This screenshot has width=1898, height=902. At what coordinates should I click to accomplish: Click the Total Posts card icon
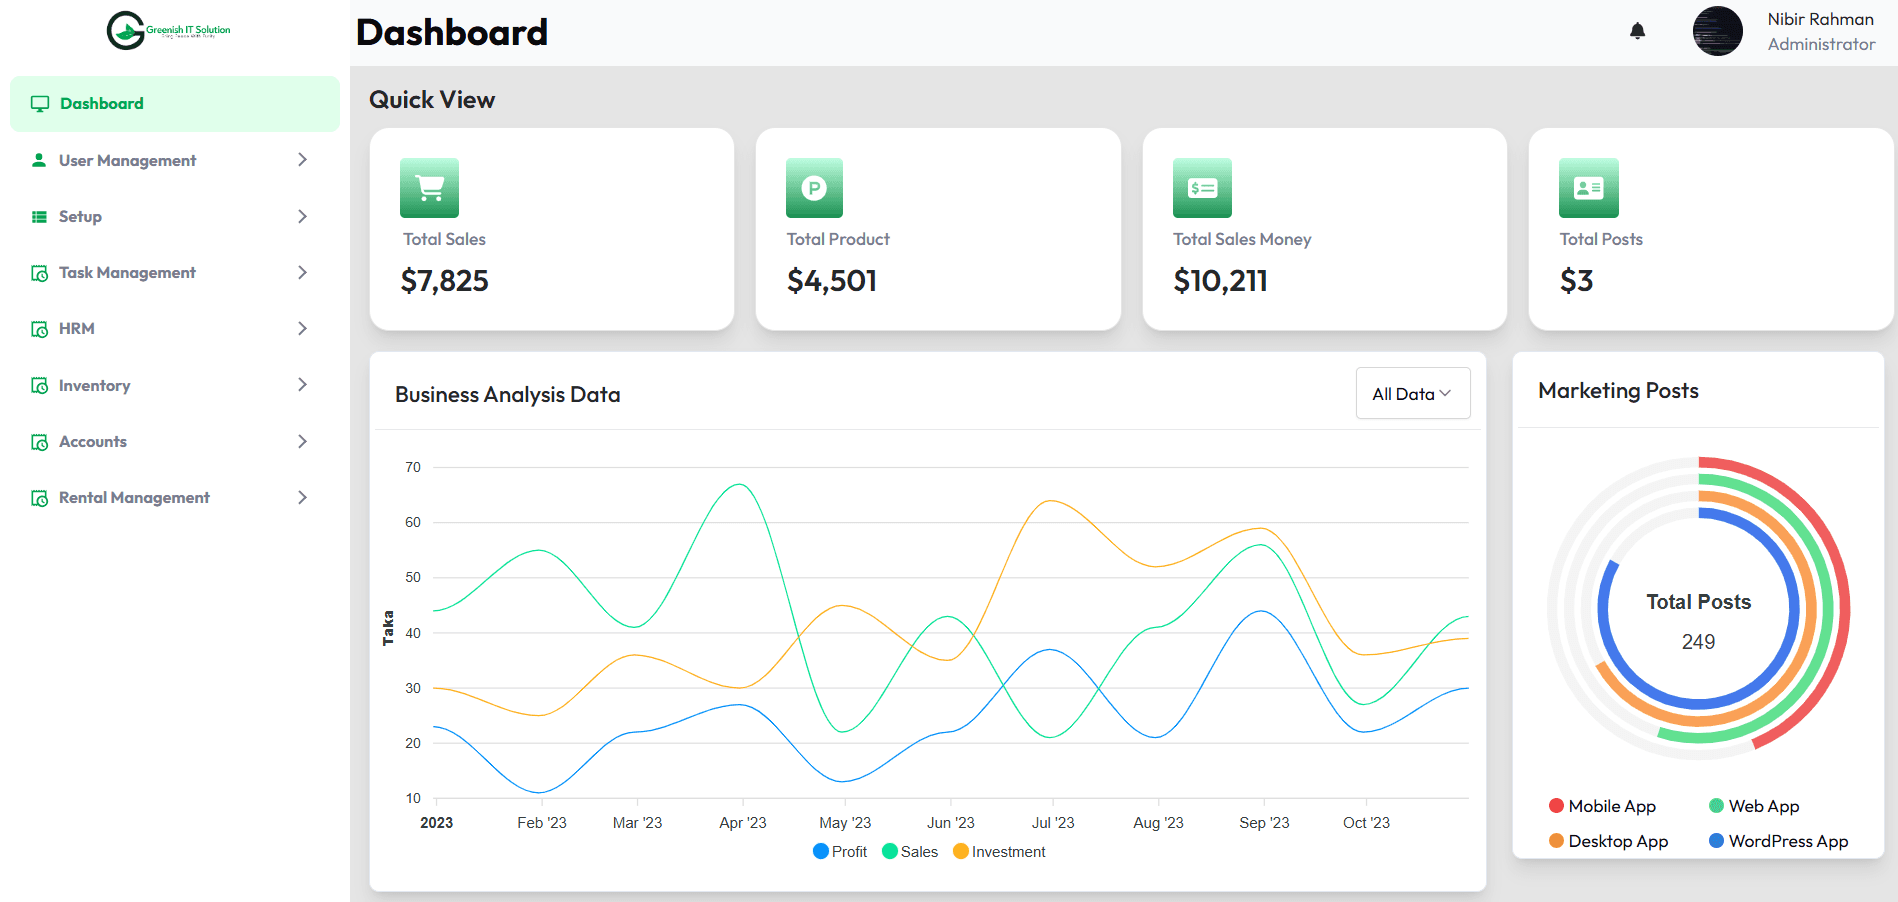click(x=1588, y=188)
